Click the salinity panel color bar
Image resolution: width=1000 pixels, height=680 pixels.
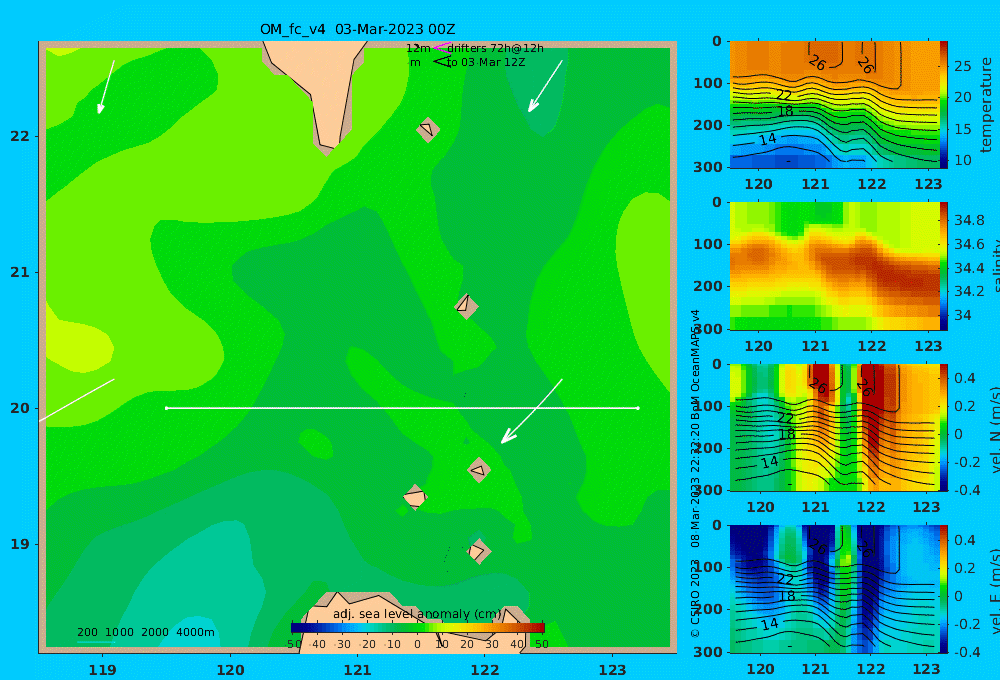[943, 266]
